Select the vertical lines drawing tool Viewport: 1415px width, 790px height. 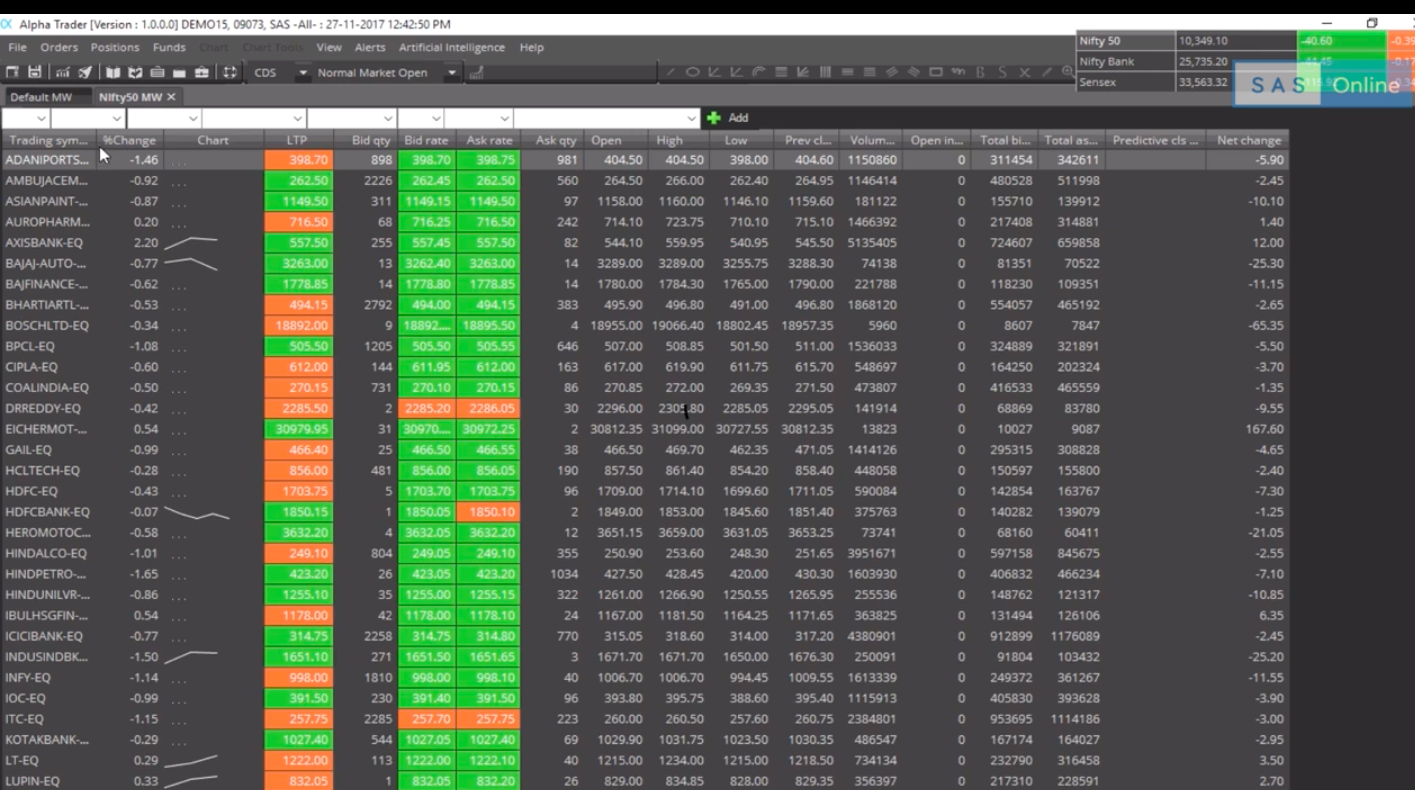825,72
